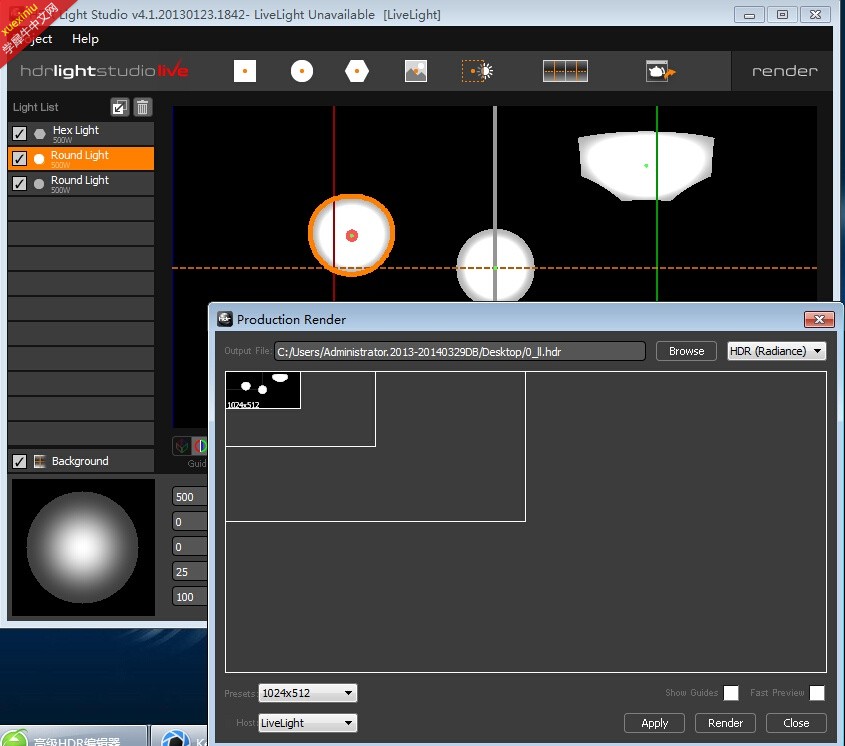
Task: Open the blue app on the taskbar
Action: [x=175, y=738]
